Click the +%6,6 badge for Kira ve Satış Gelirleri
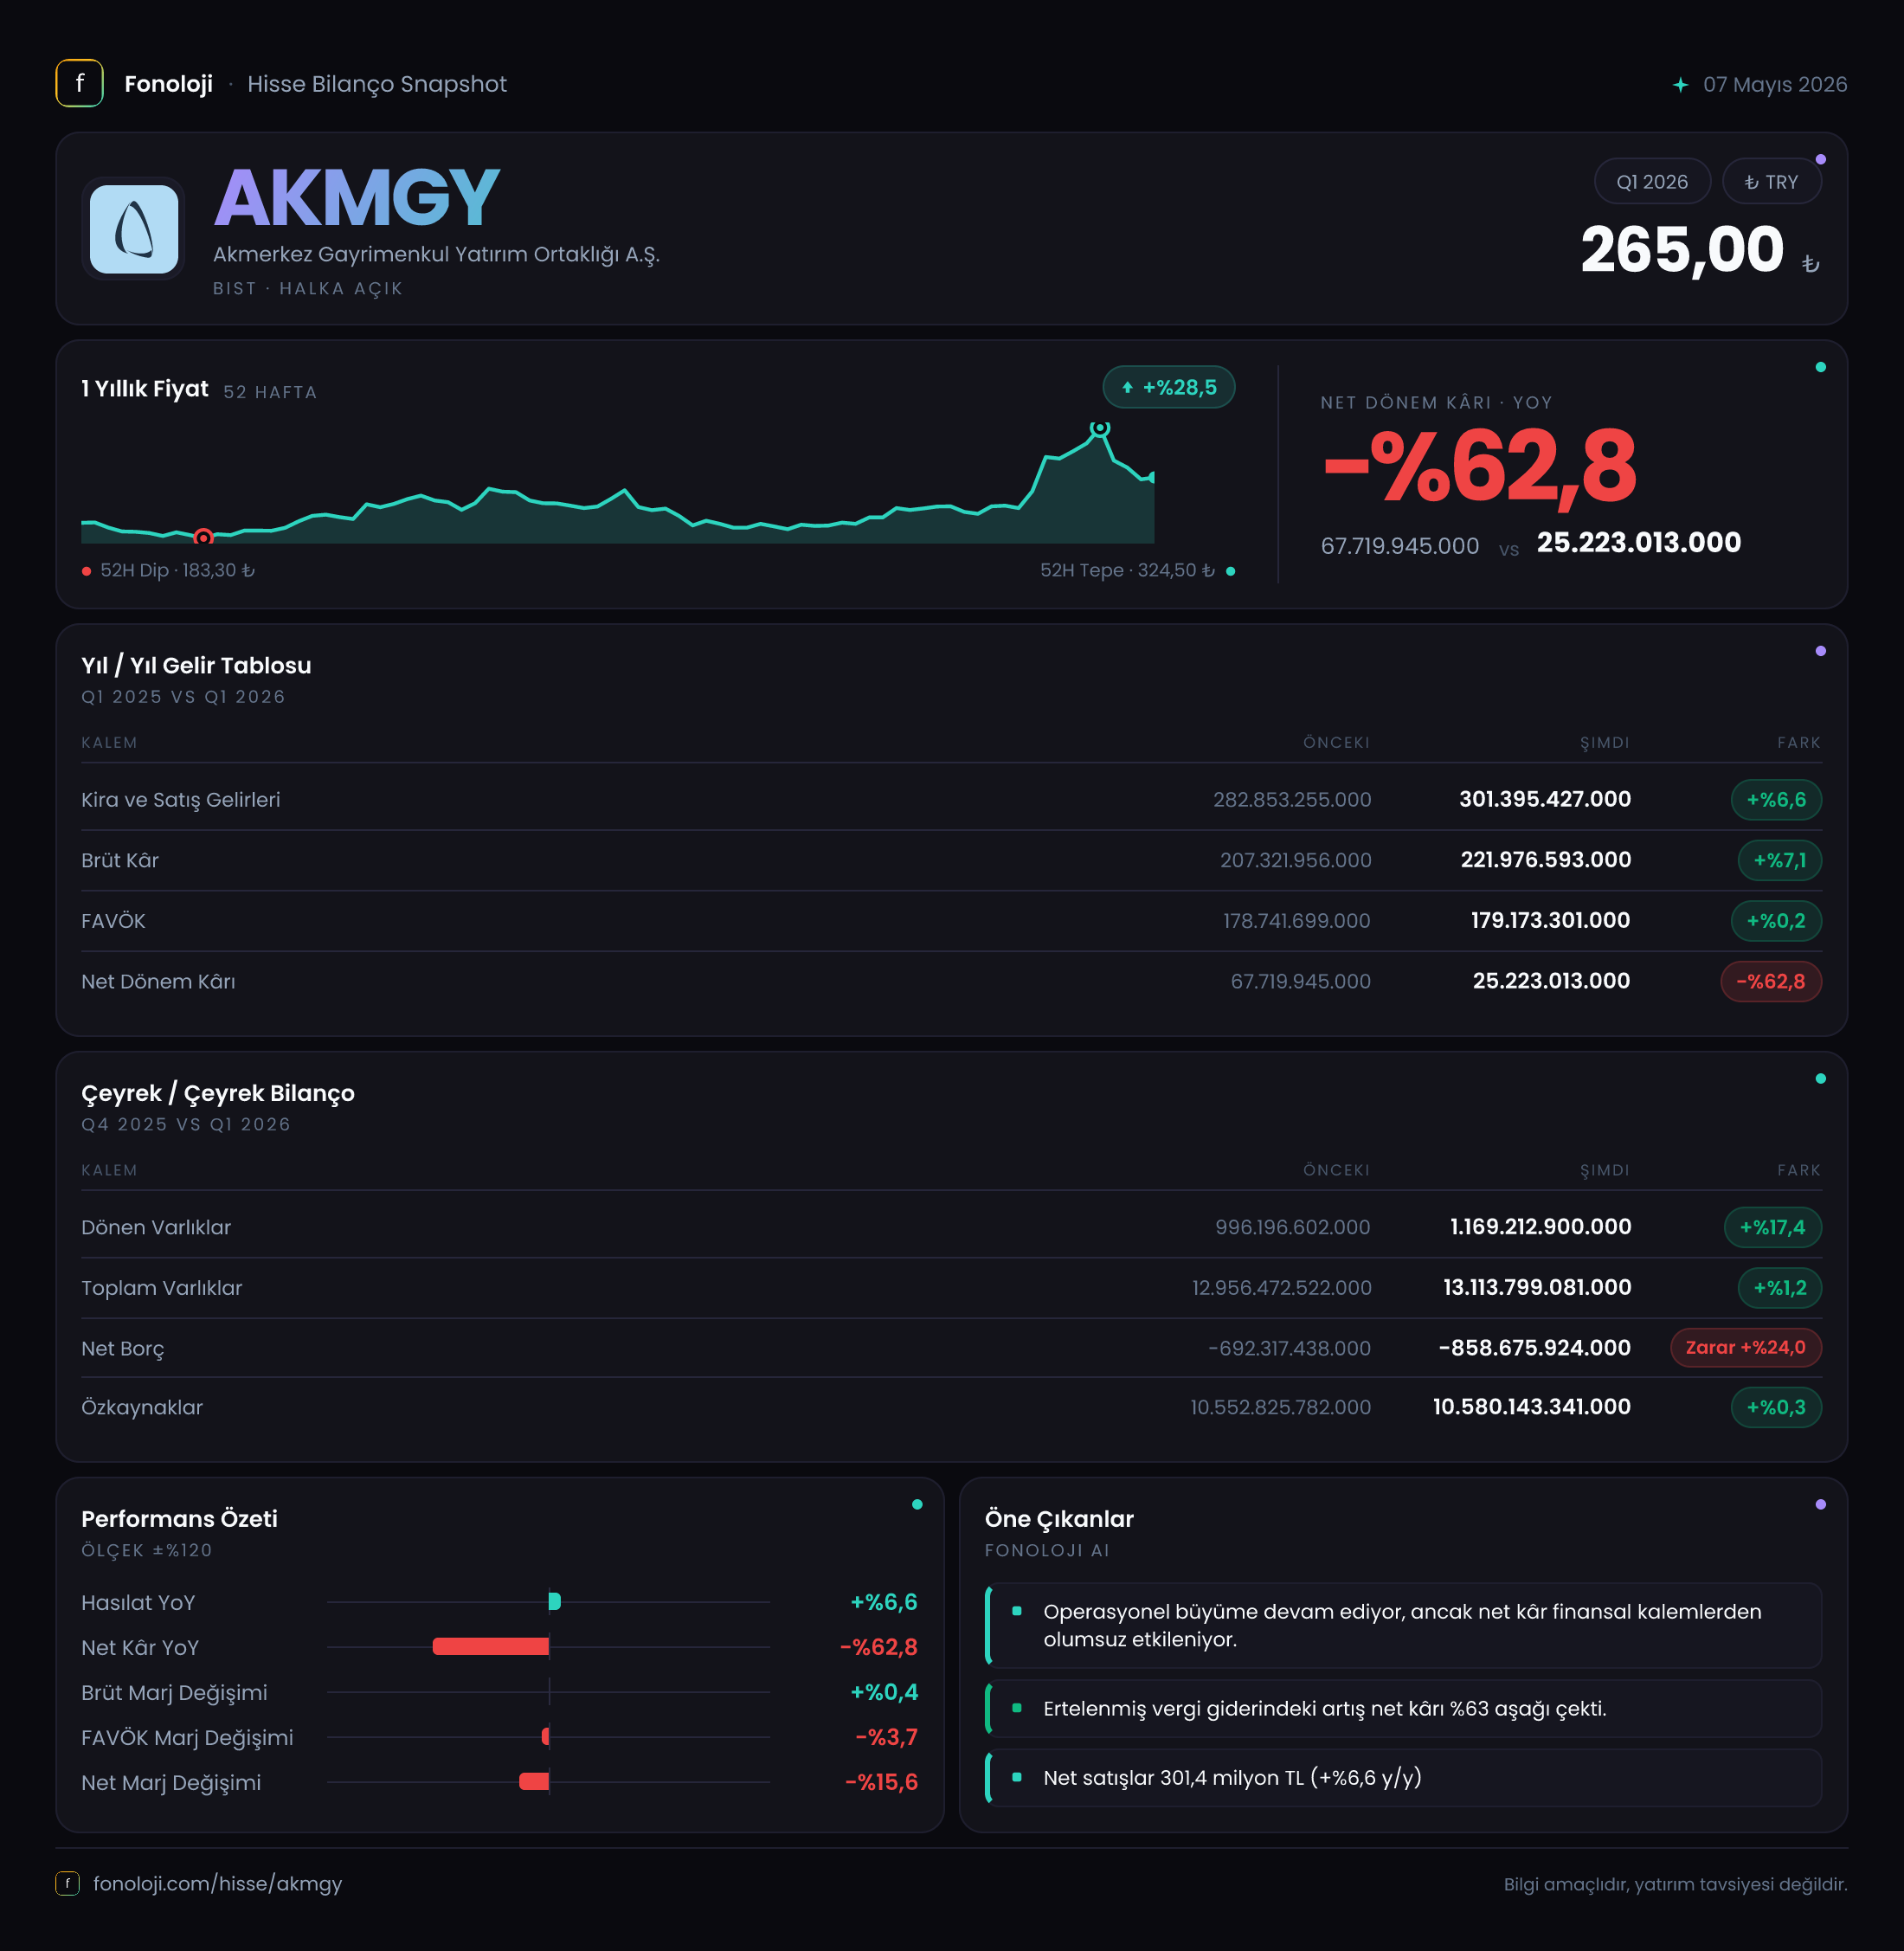The width and height of the screenshot is (1904, 1951). point(1776,800)
